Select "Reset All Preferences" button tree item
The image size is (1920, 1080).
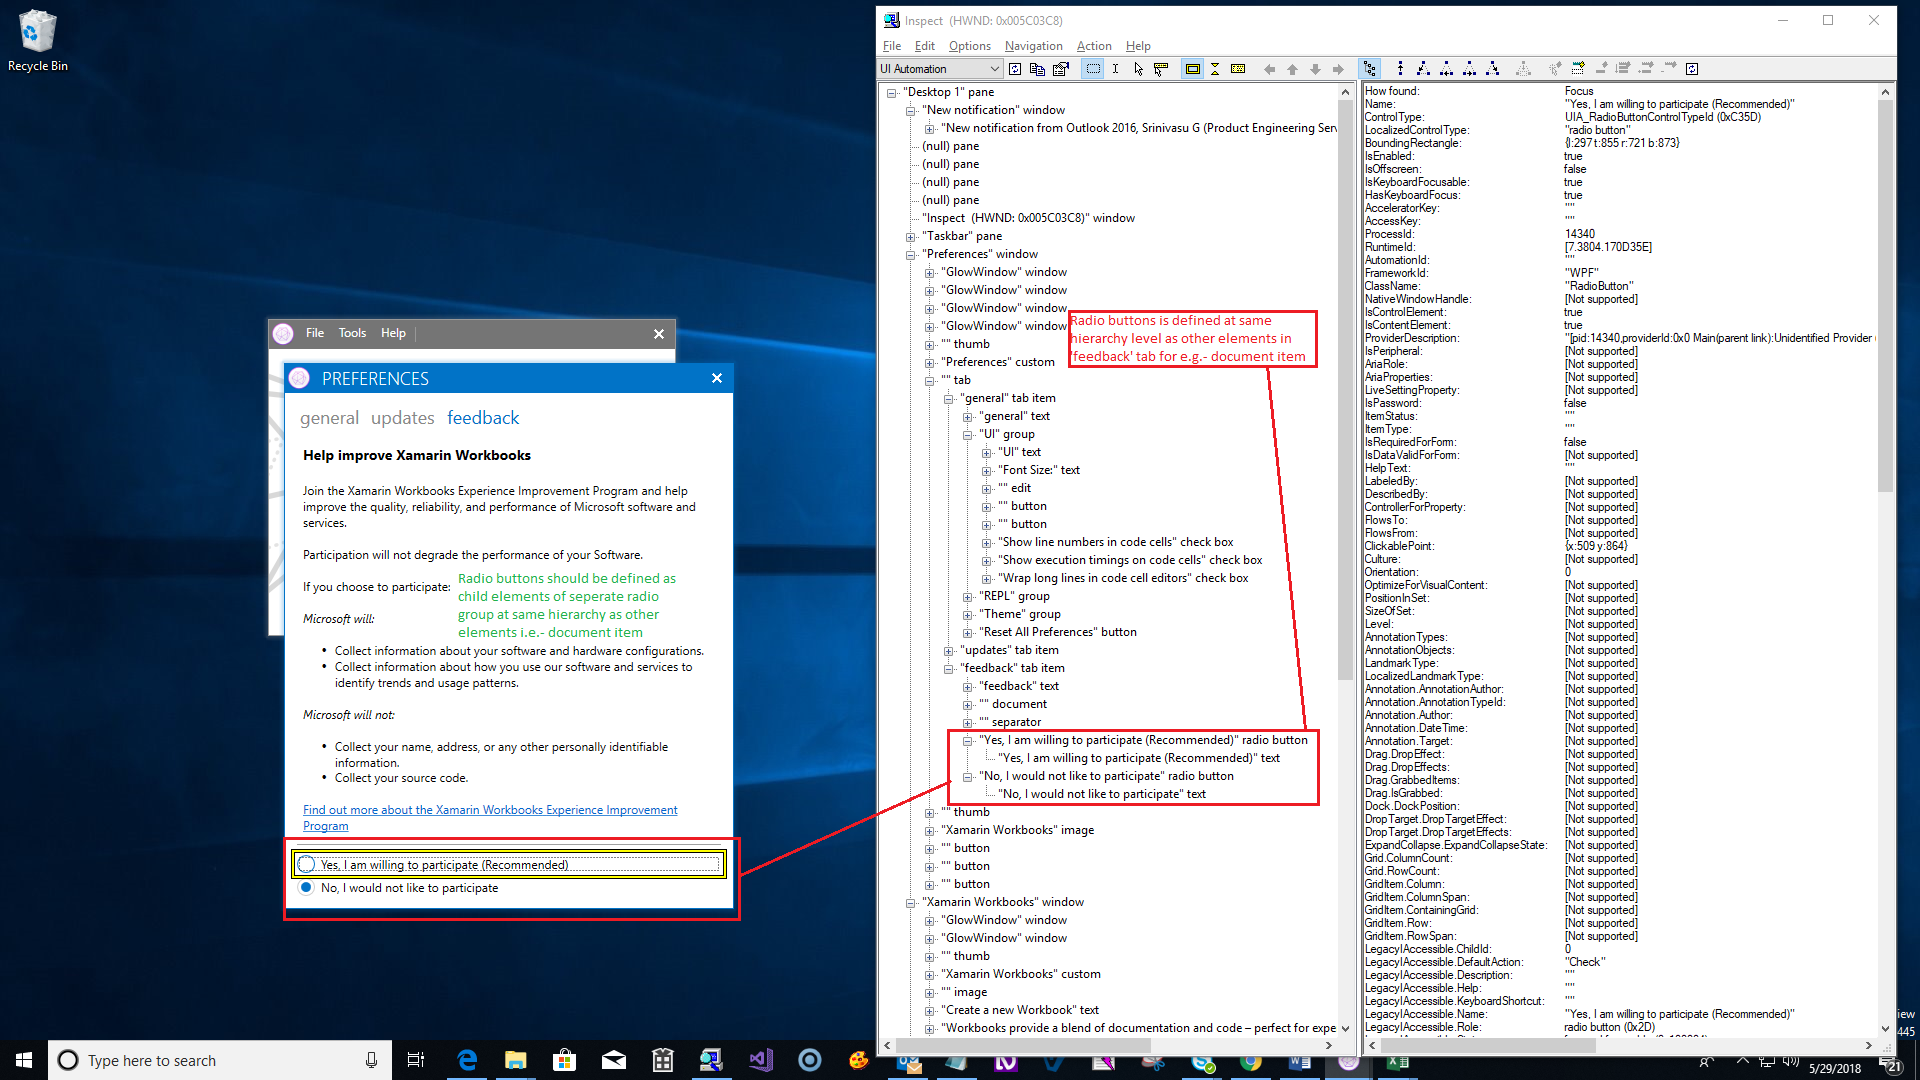pyautogui.click(x=1058, y=632)
